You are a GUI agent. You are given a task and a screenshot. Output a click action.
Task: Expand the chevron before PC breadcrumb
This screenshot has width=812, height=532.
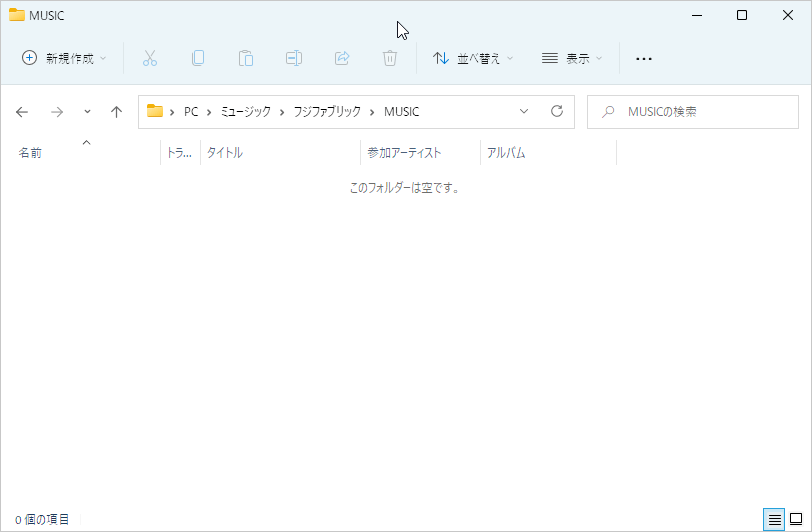coord(172,112)
